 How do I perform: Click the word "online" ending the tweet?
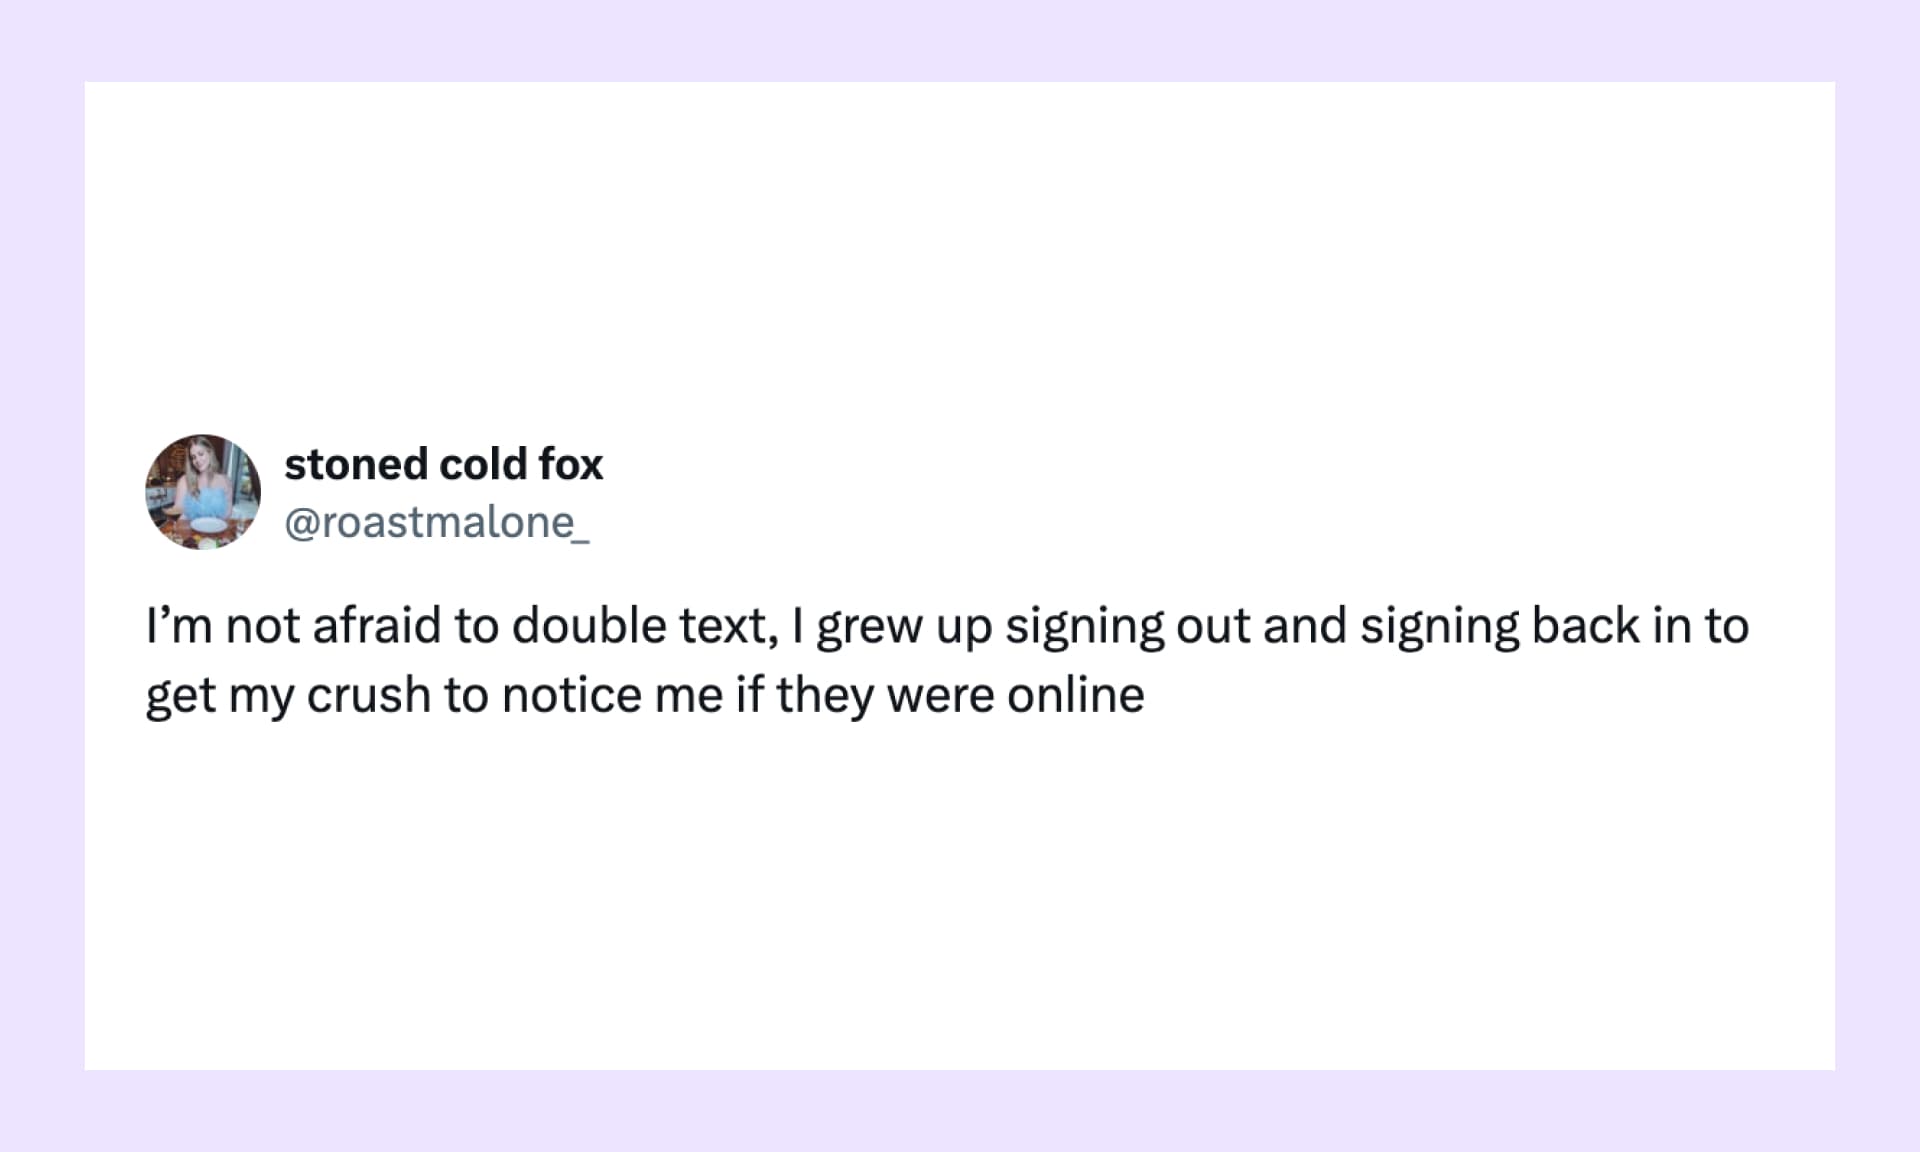click(1075, 695)
